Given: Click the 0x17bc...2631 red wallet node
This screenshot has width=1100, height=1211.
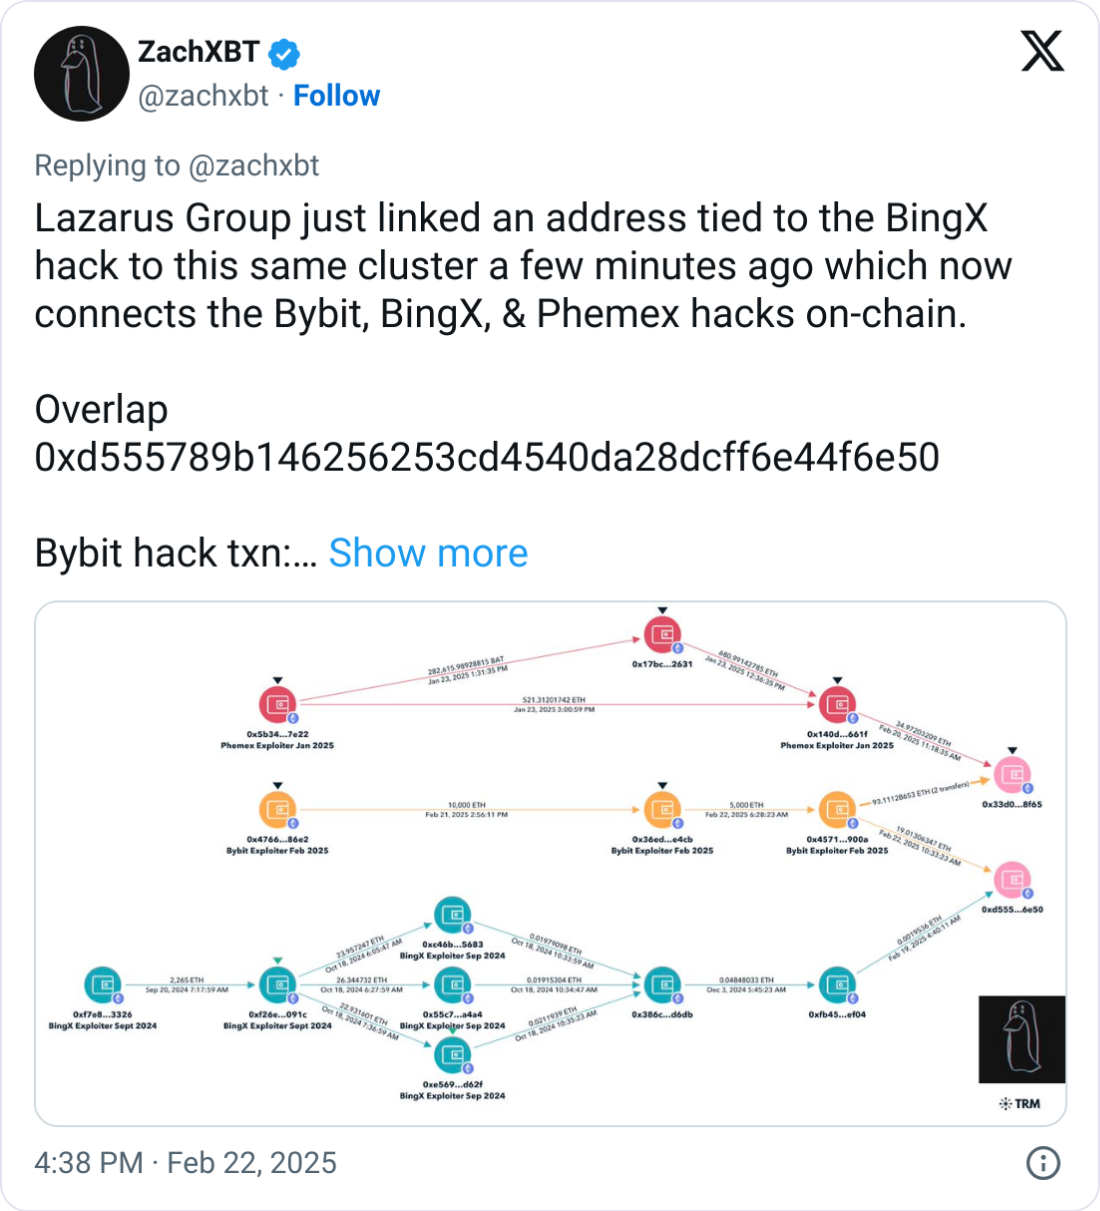Looking at the screenshot, I should click(662, 634).
